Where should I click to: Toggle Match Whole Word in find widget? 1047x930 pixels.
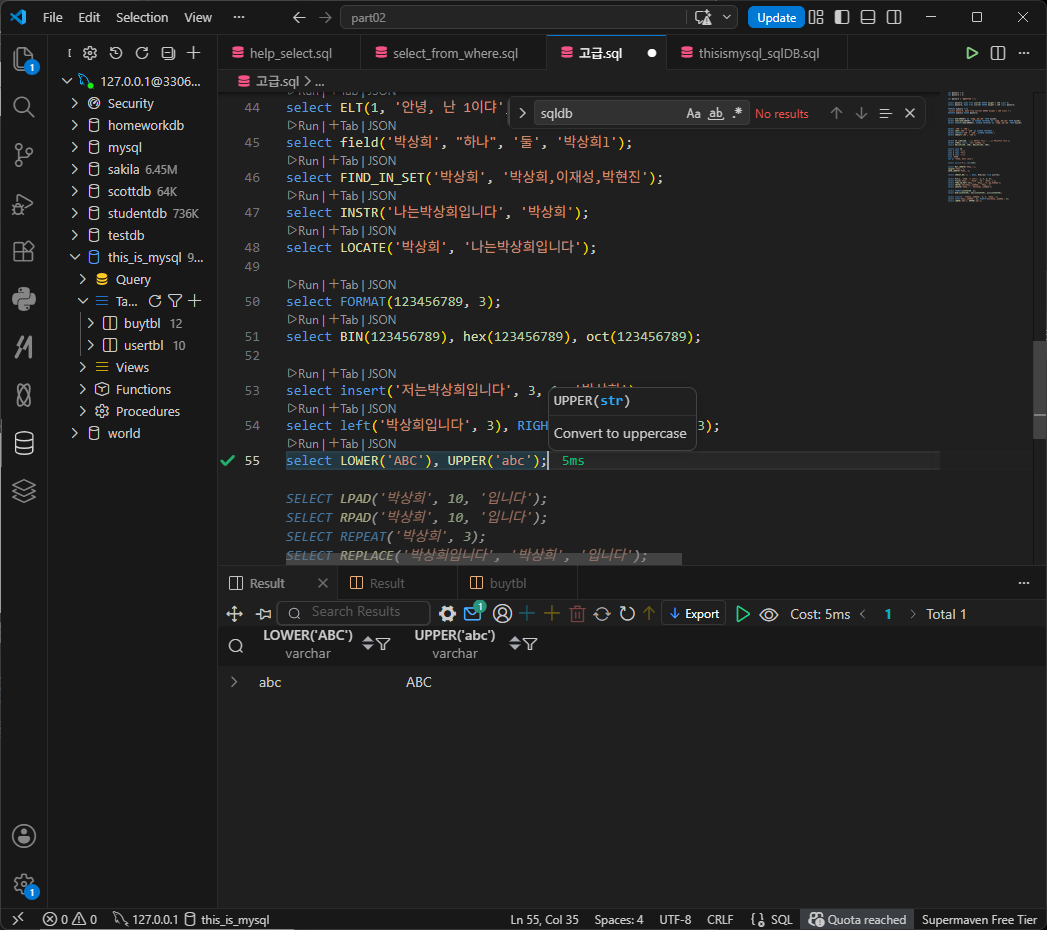point(716,113)
